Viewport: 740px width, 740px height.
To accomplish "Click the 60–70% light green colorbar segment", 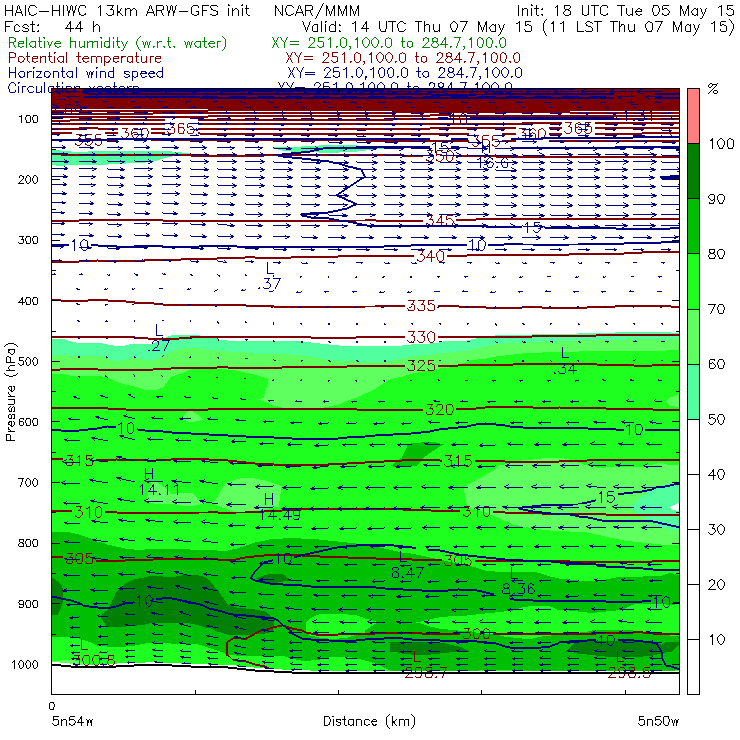I will click(693, 336).
